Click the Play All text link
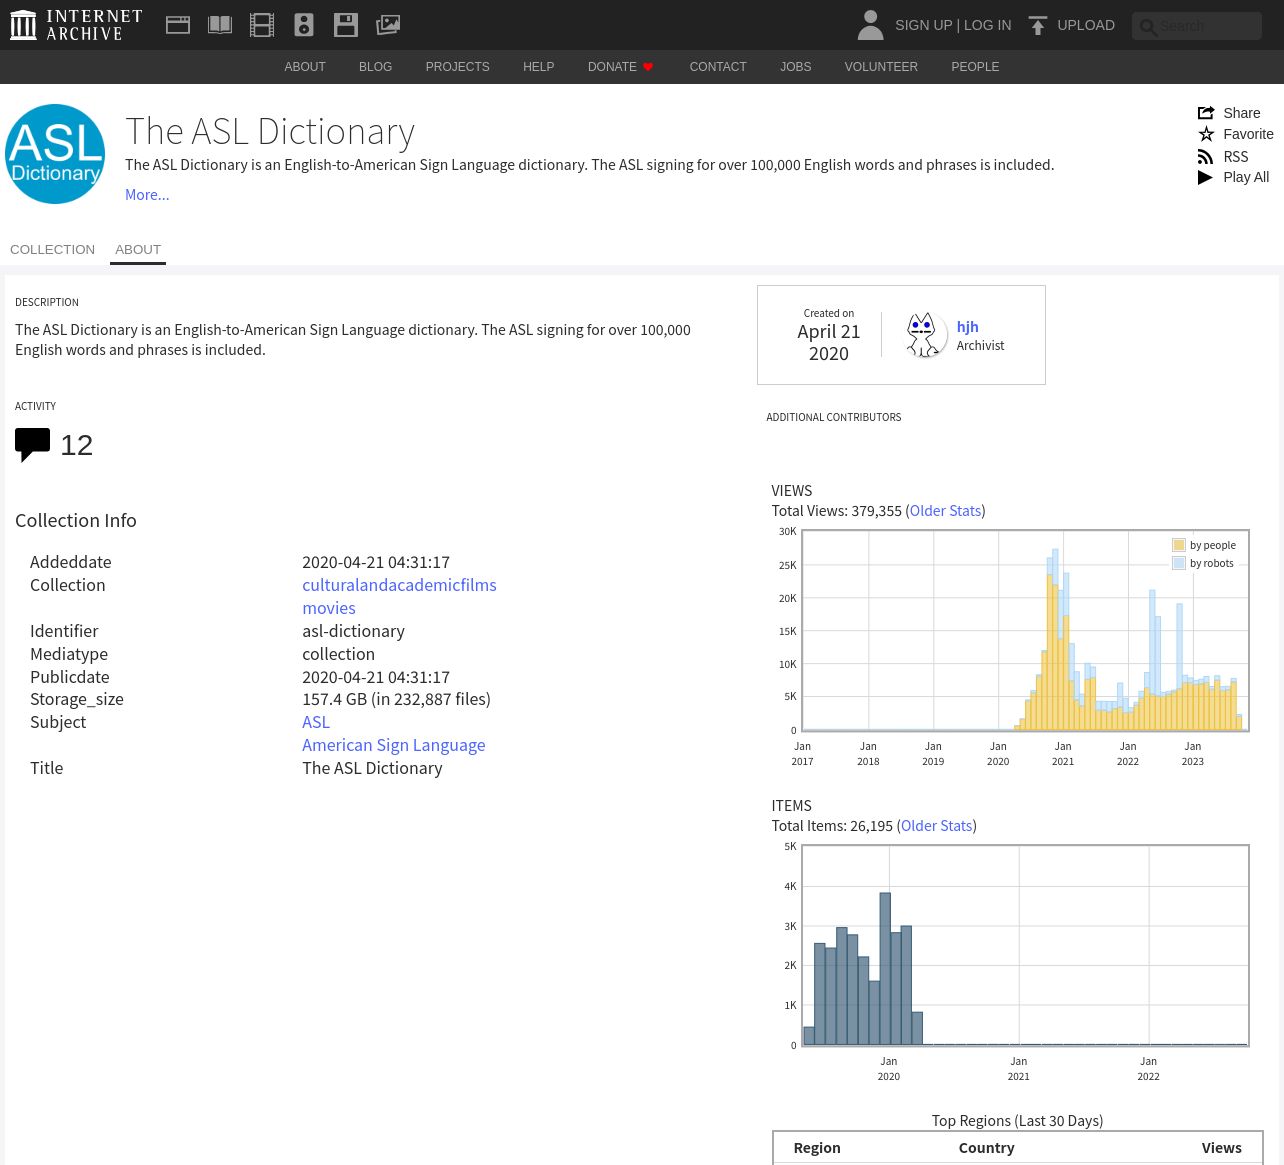This screenshot has width=1284, height=1165. click(1246, 177)
